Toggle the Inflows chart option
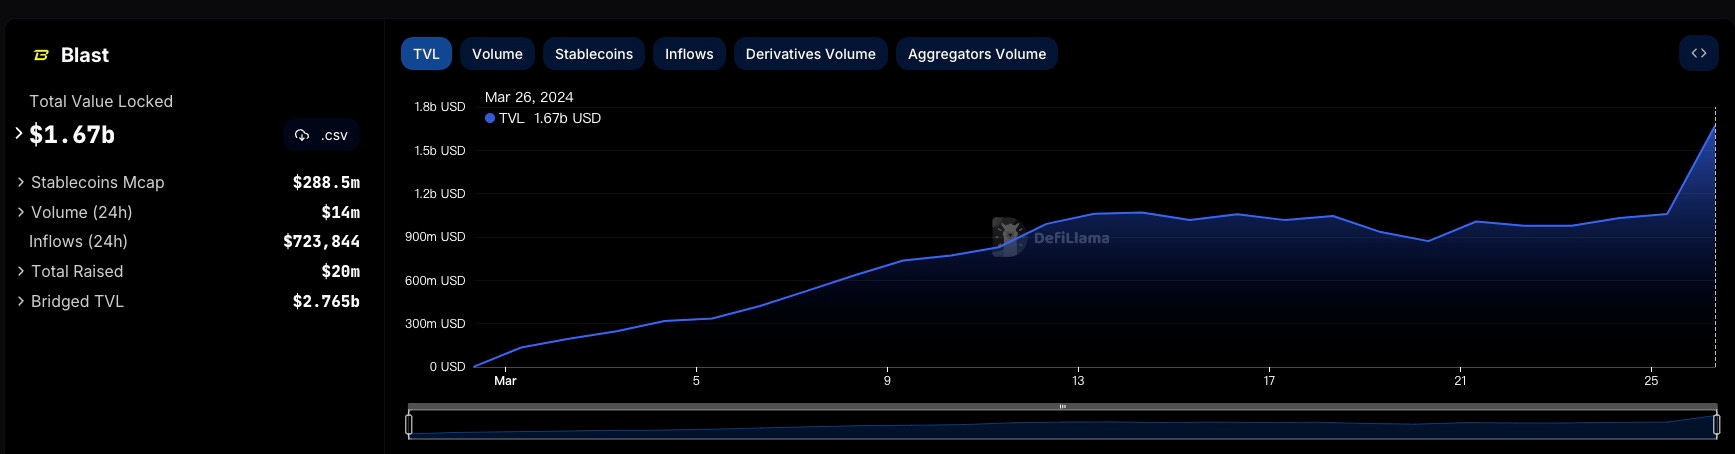 (x=689, y=54)
